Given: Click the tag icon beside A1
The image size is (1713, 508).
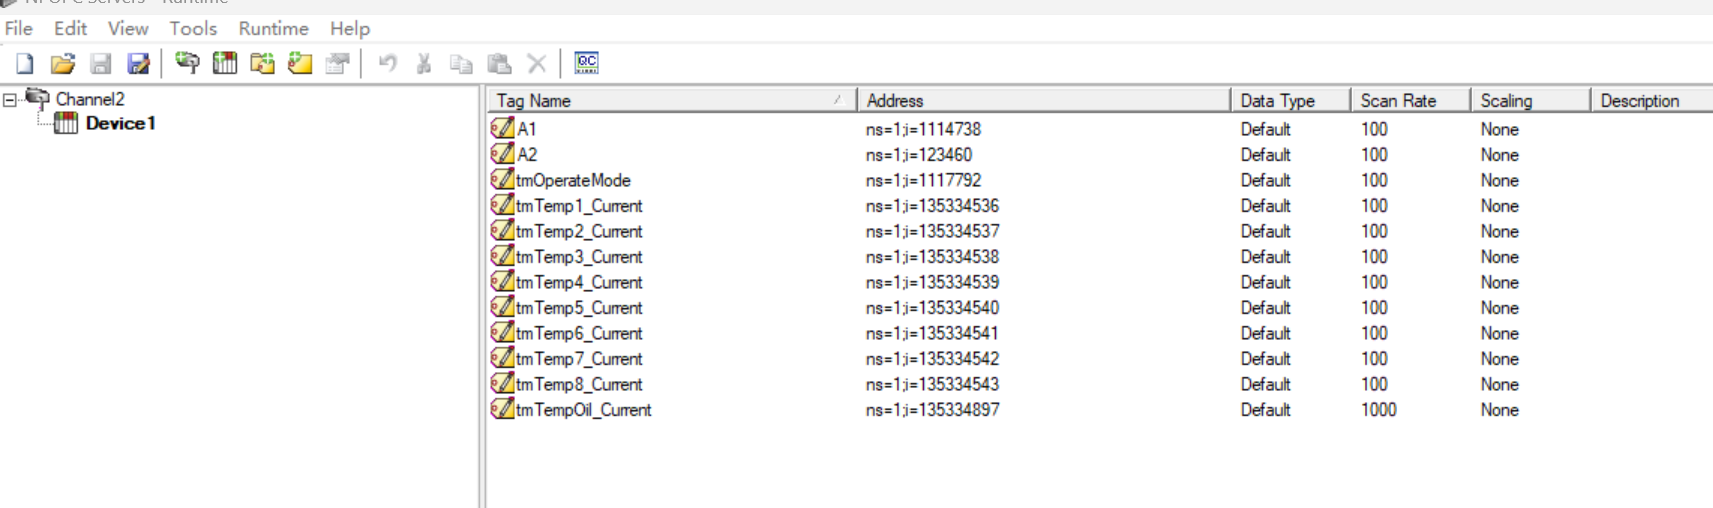Looking at the screenshot, I should pos(502,128).
